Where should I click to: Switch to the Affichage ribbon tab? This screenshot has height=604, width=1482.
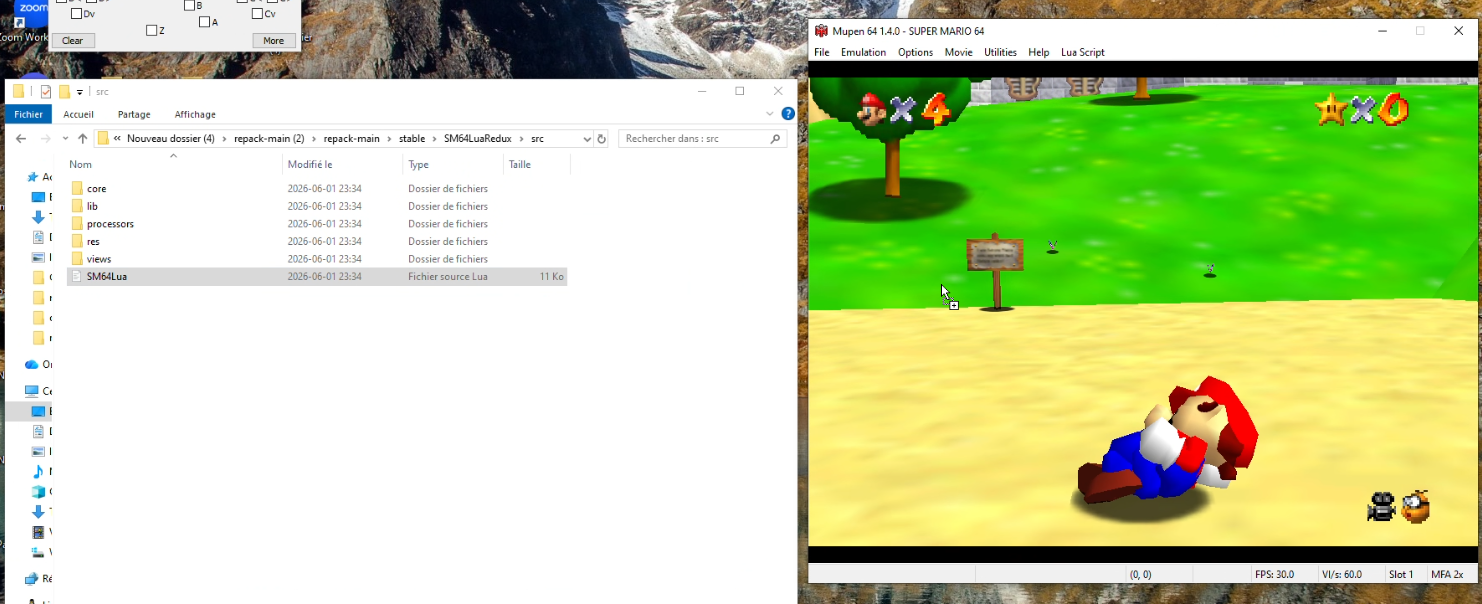(195, 114)
